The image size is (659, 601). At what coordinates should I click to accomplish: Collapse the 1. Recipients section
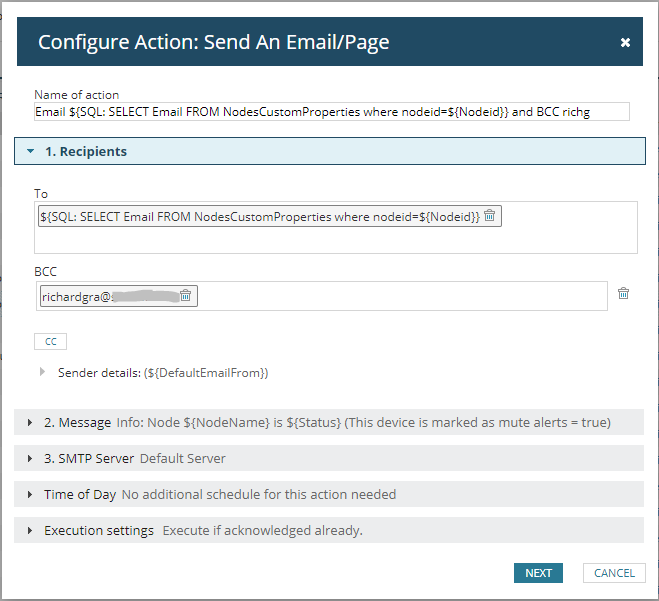click(x=31, y=152)
